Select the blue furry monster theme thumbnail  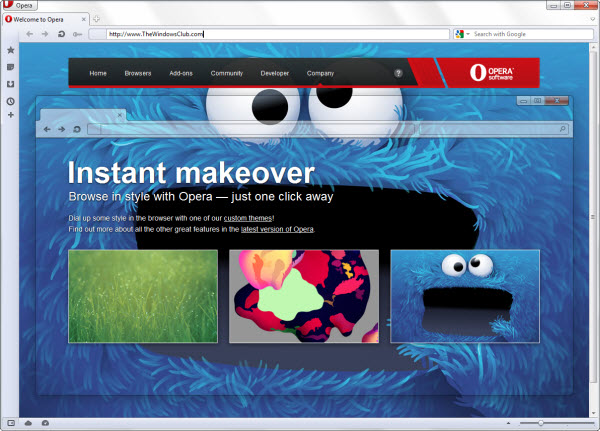(x=465, y=296)
